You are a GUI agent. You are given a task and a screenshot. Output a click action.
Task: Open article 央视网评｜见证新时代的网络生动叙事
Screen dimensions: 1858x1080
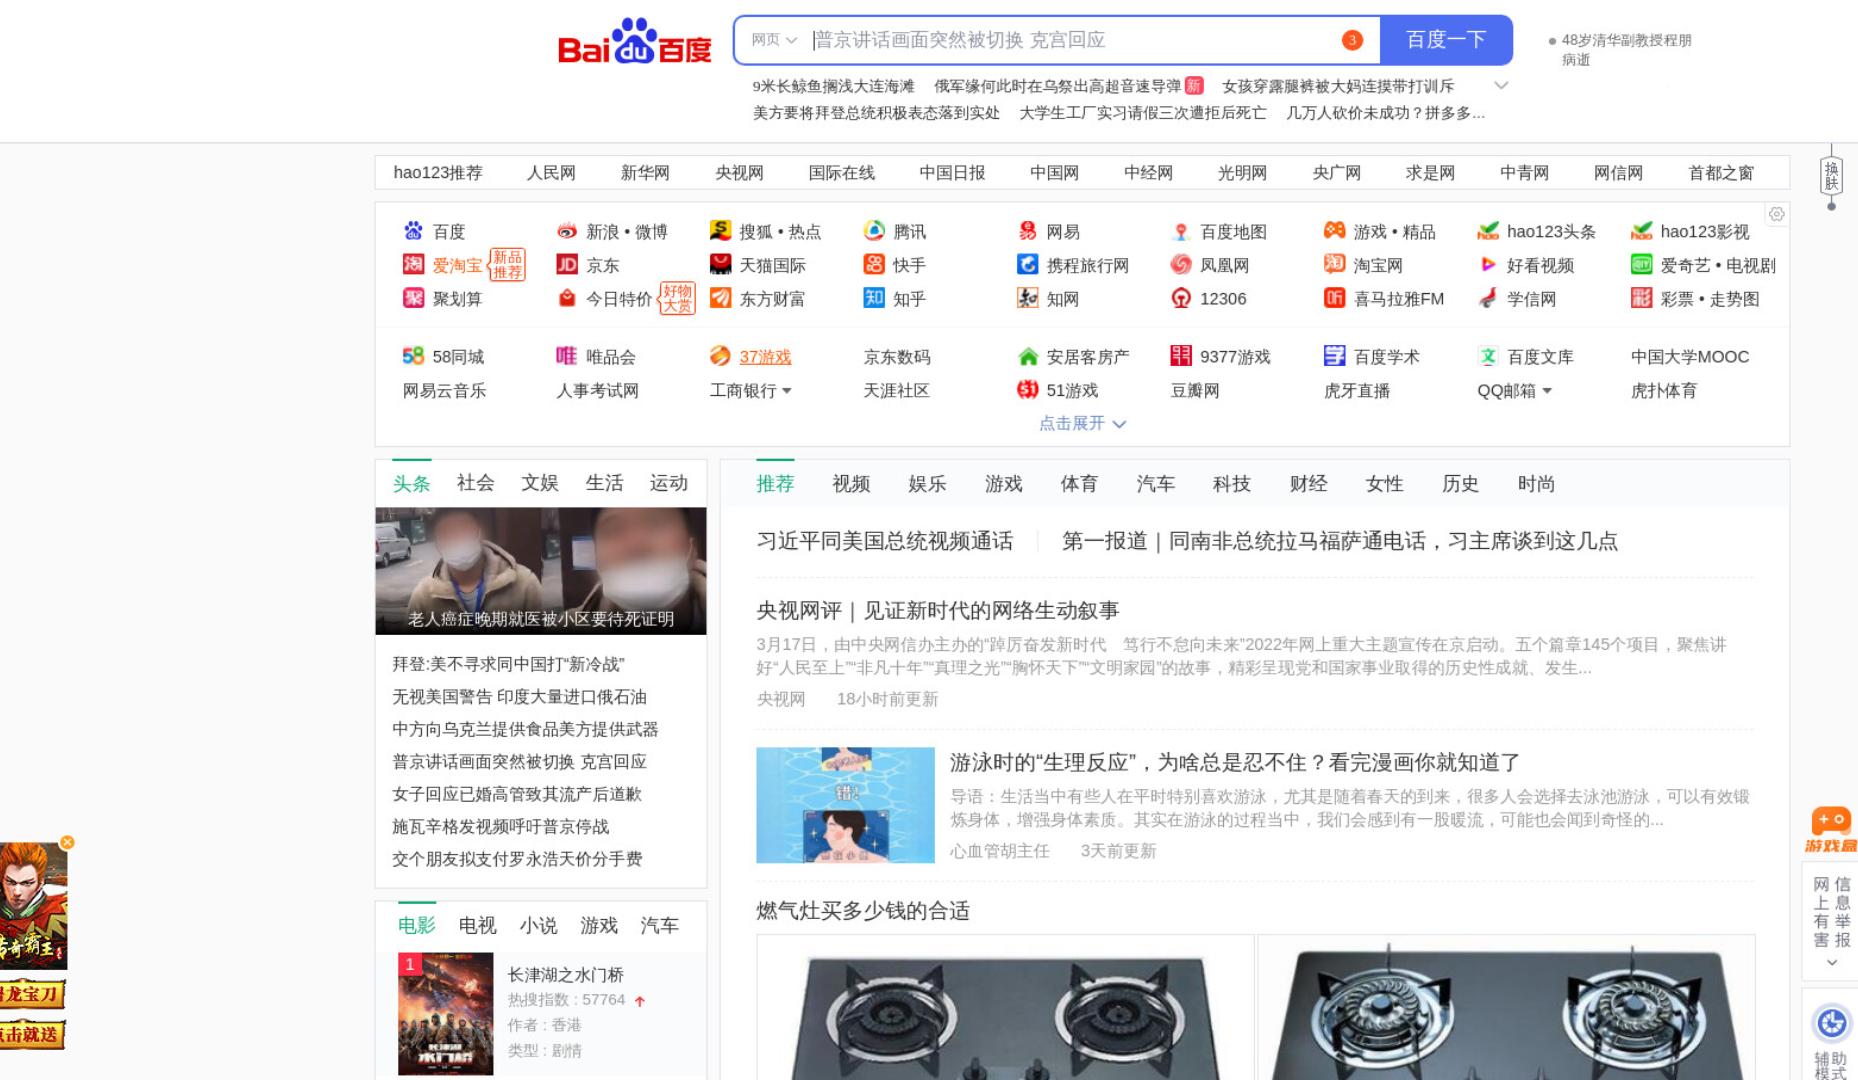(x=938, y=610)
